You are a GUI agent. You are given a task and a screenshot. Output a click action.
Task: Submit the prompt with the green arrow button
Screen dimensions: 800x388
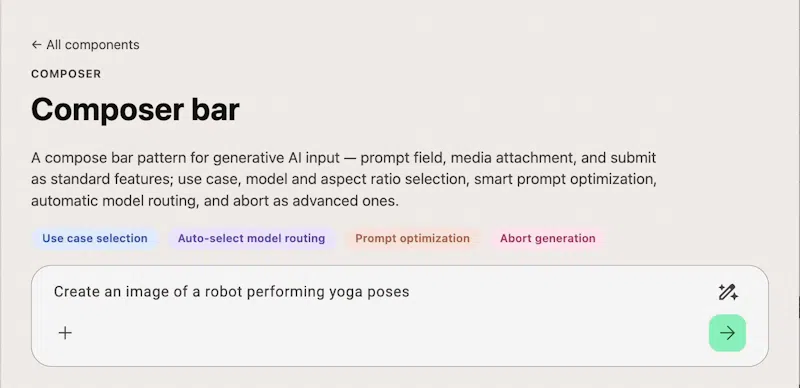728,333
